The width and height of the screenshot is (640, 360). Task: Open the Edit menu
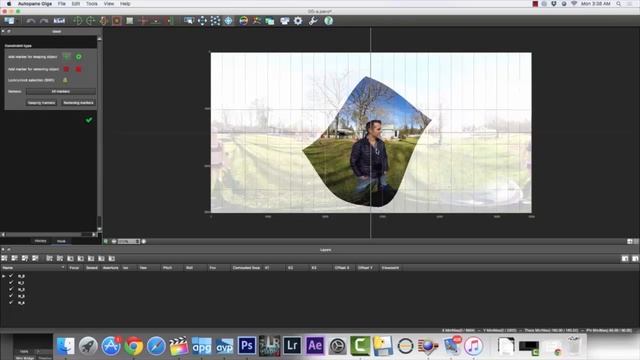[76, 4]
